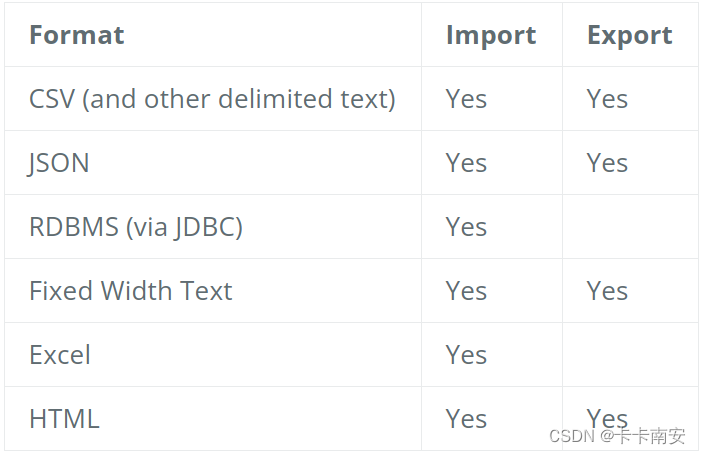The width and height of the screenshot is (701, 454).
Task: Click the Export Yes value for HTML
Action: (x=607, y=417)
